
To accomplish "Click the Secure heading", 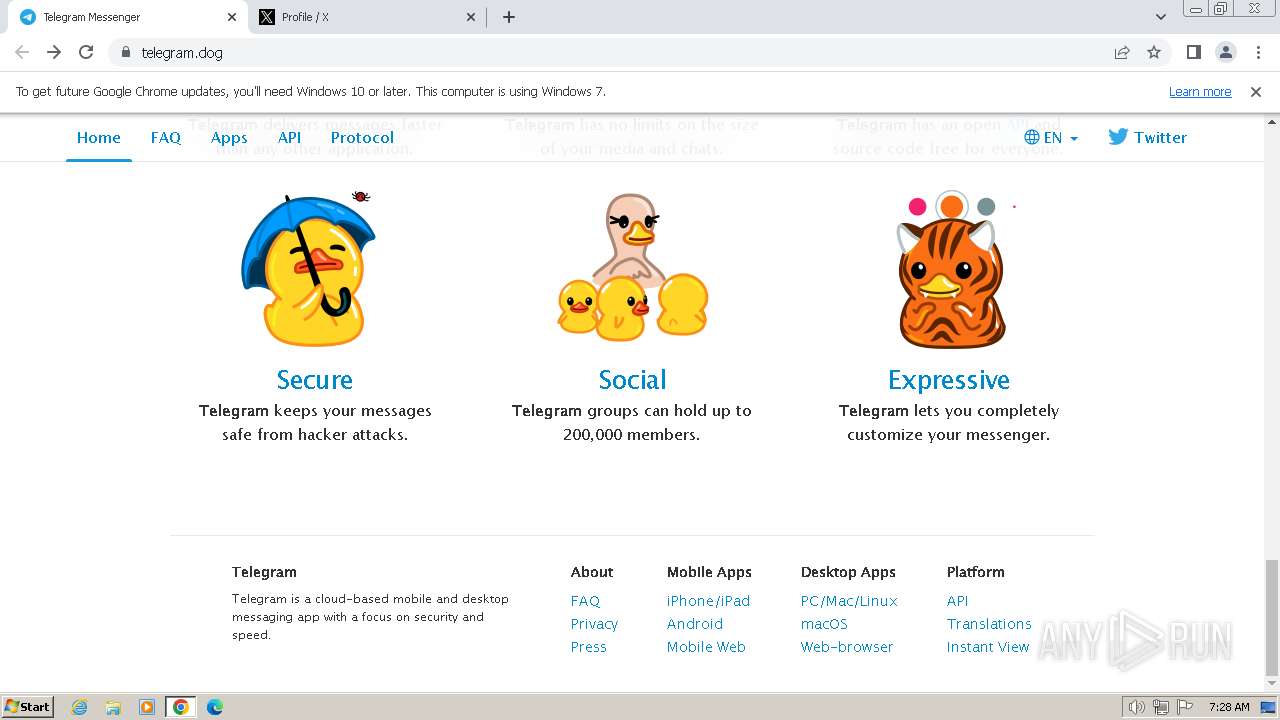I will click(x=314, y=380).
